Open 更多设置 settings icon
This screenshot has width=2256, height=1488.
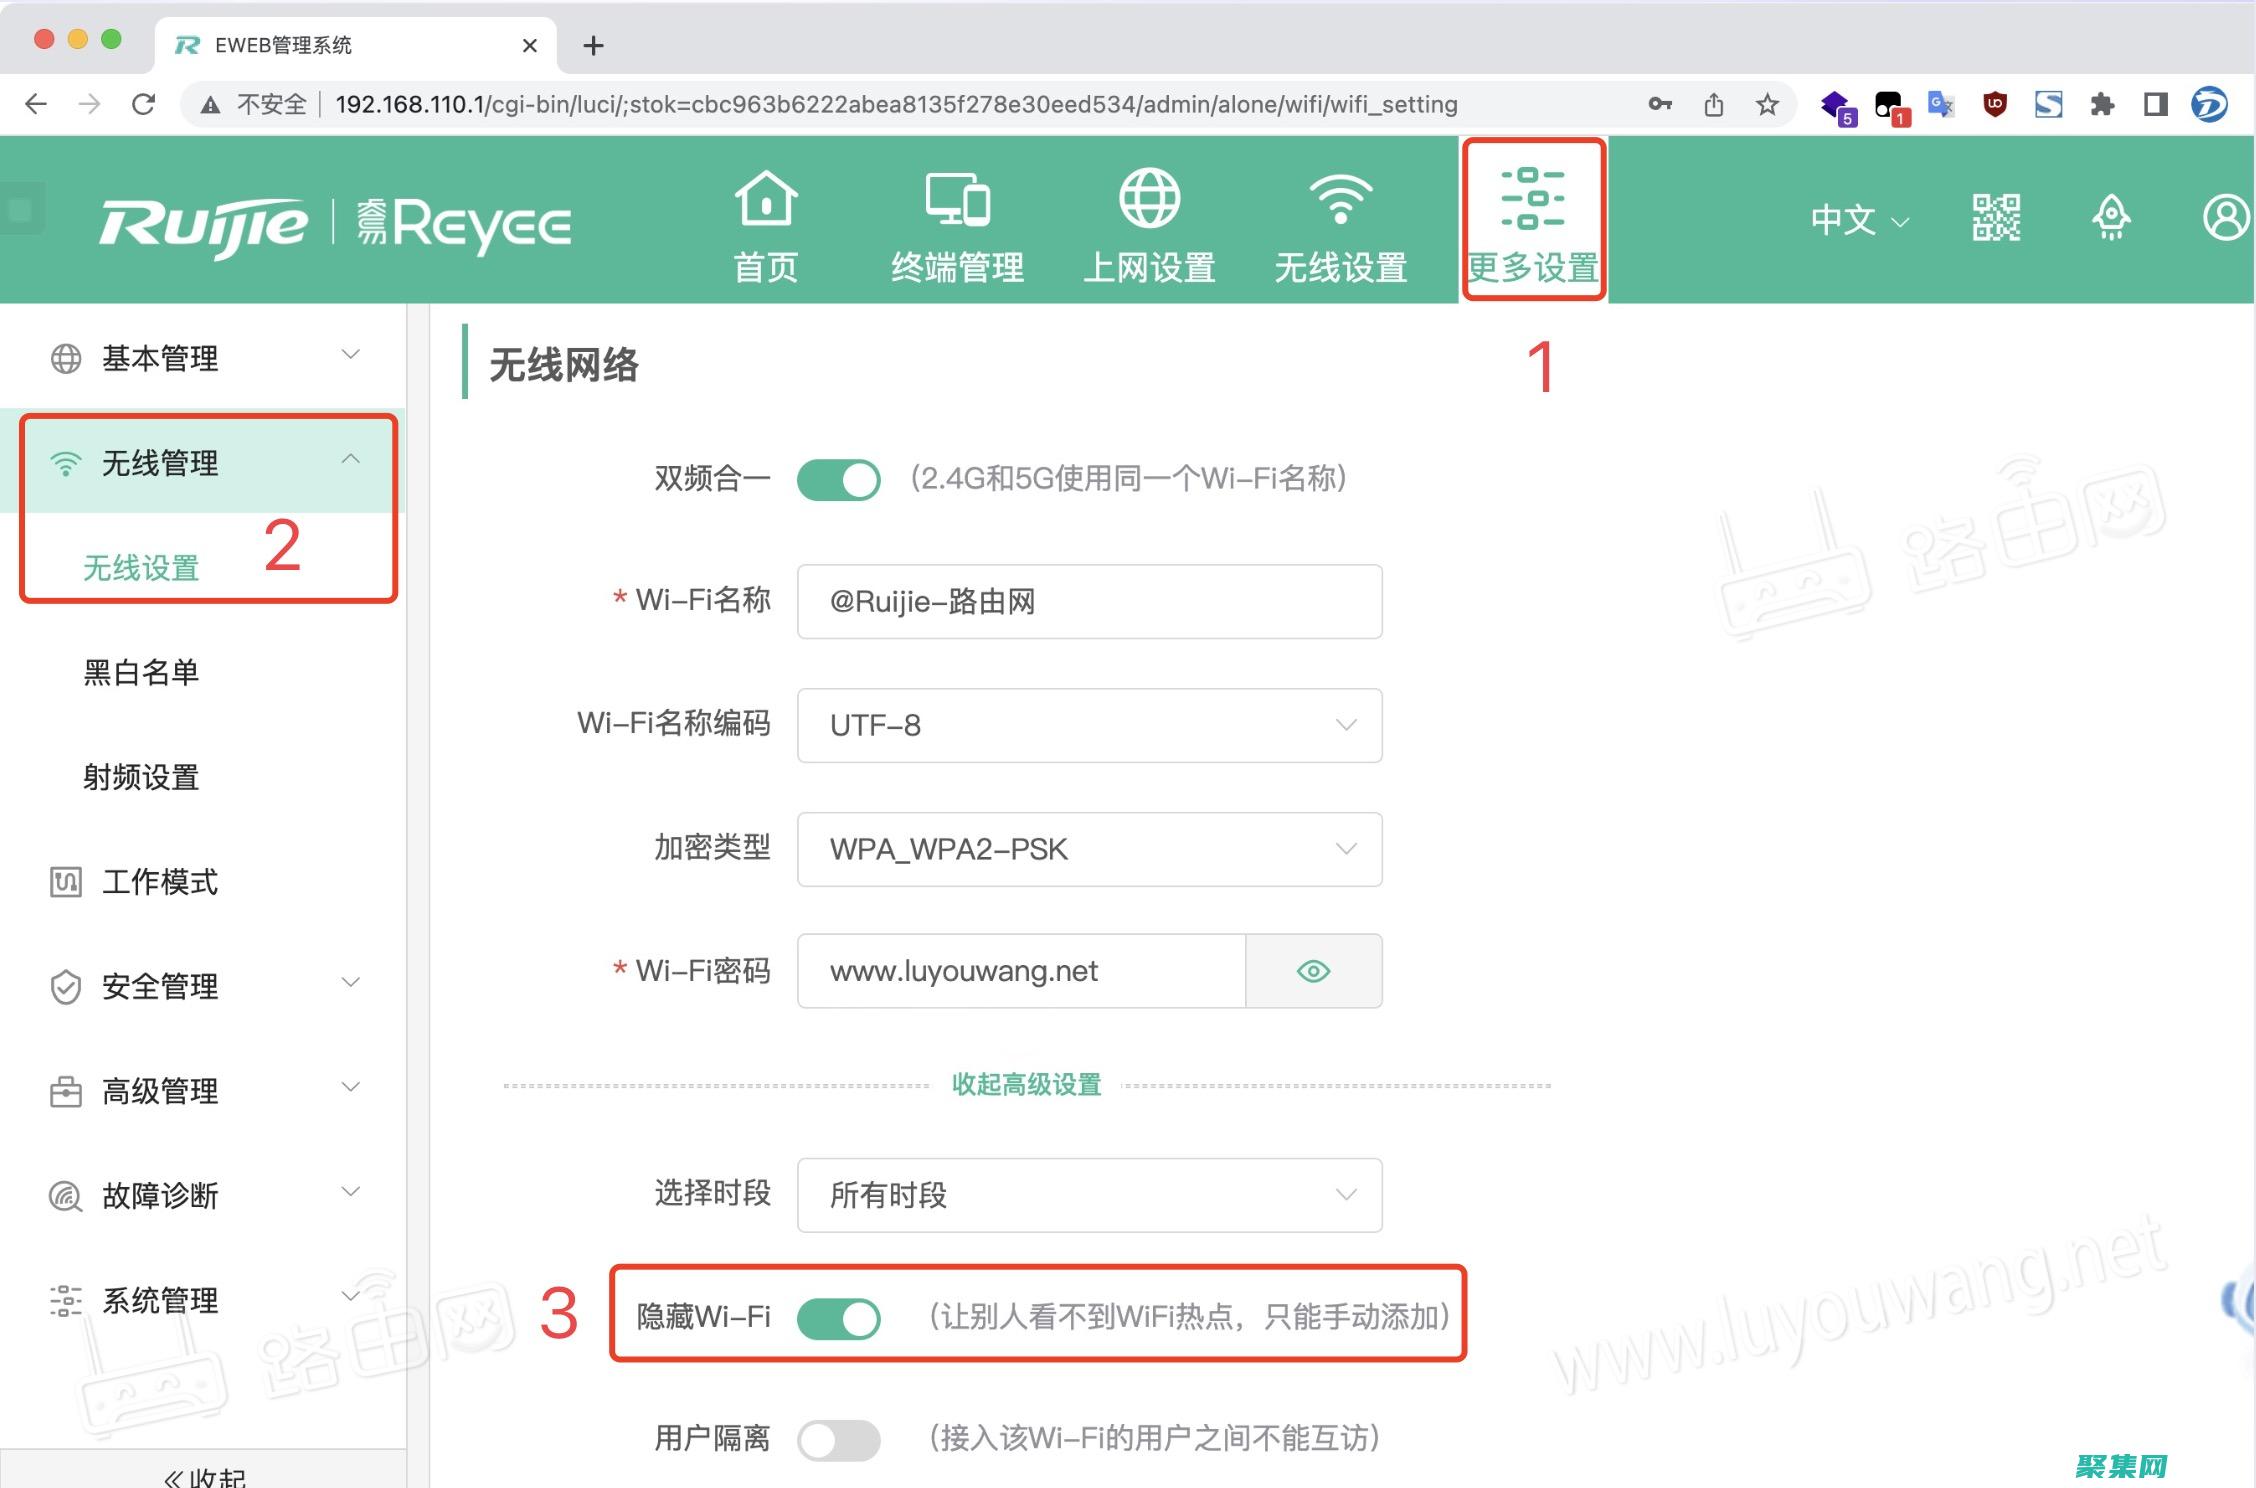1533,220
